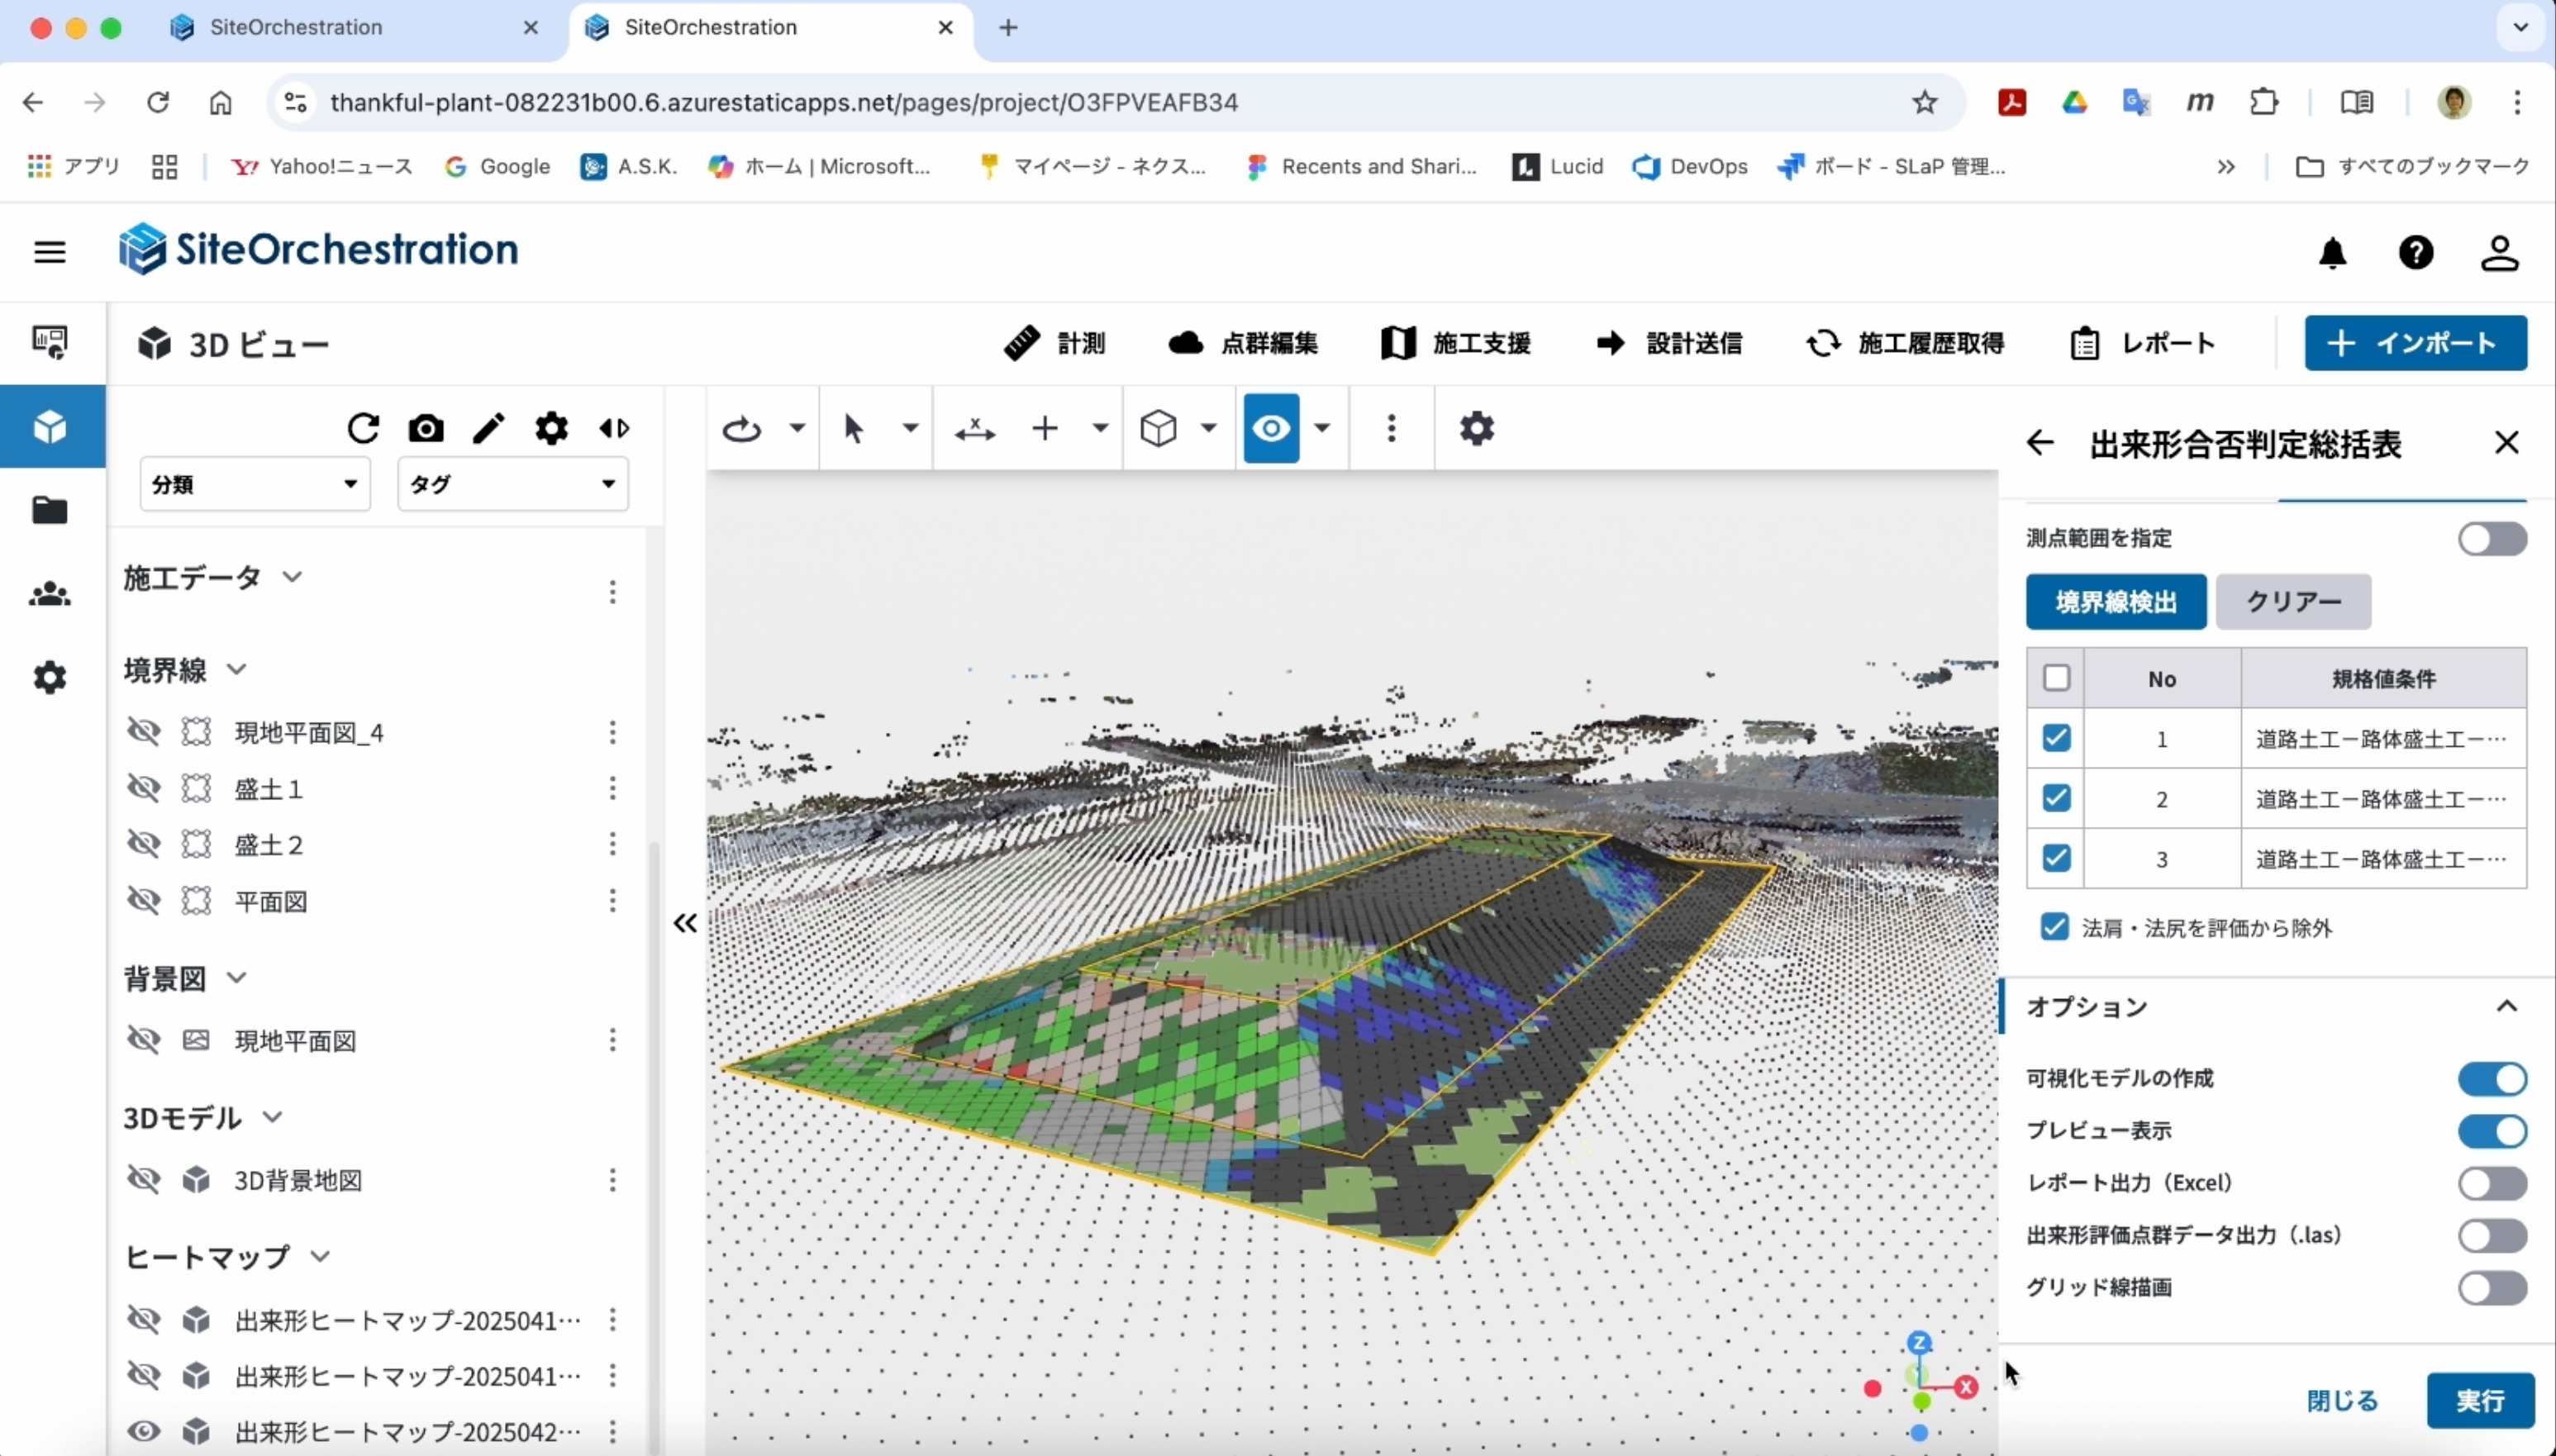Show the 盛土1 boundary line layer

click(x=144, y=788)
